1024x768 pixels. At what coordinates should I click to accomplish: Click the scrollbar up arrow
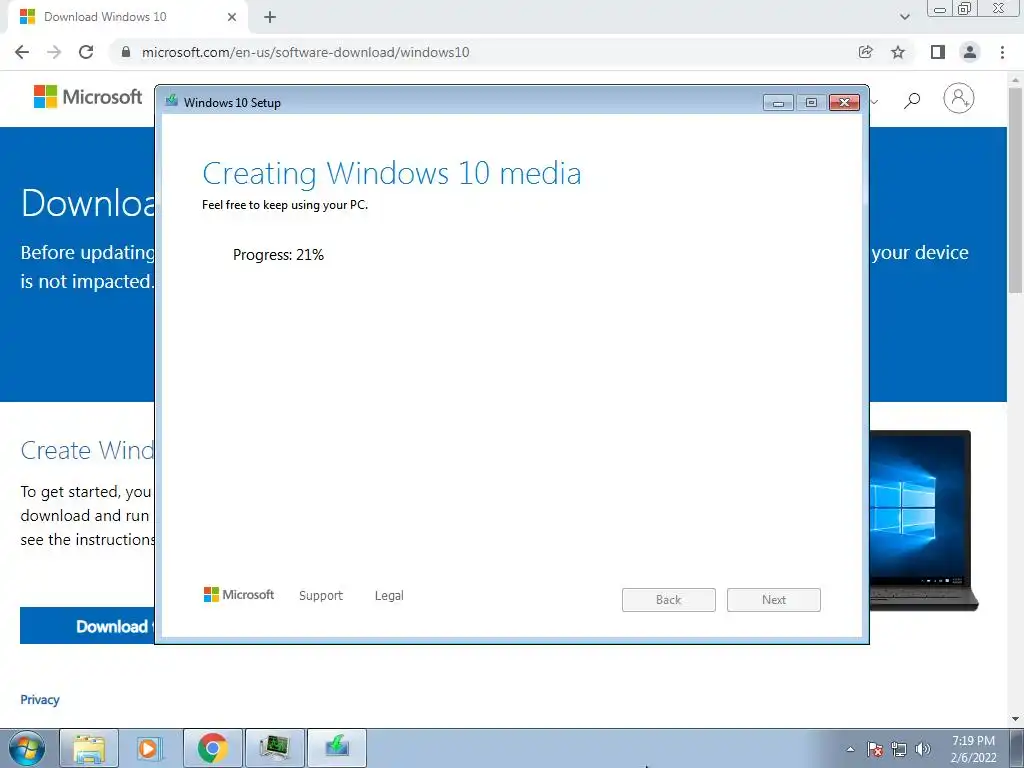point(1016,78)
